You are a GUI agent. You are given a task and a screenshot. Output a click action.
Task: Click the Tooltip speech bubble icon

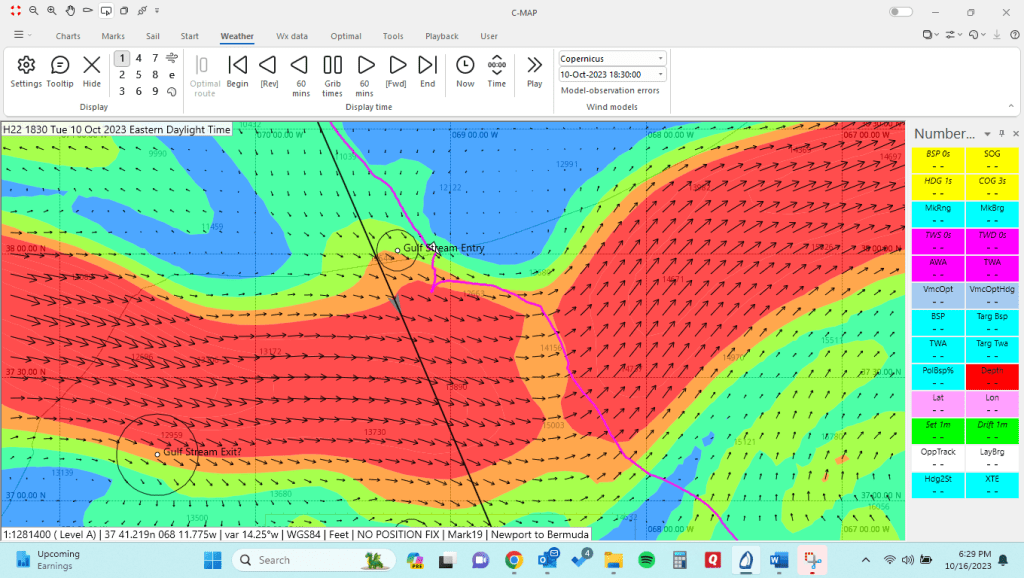(60, 71)
